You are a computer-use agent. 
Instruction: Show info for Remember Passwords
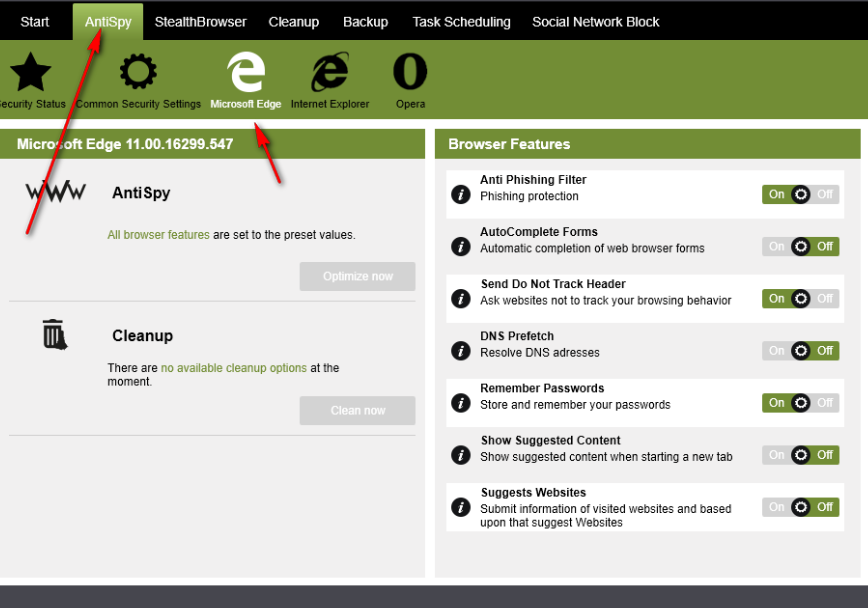(x=461, y=403)
